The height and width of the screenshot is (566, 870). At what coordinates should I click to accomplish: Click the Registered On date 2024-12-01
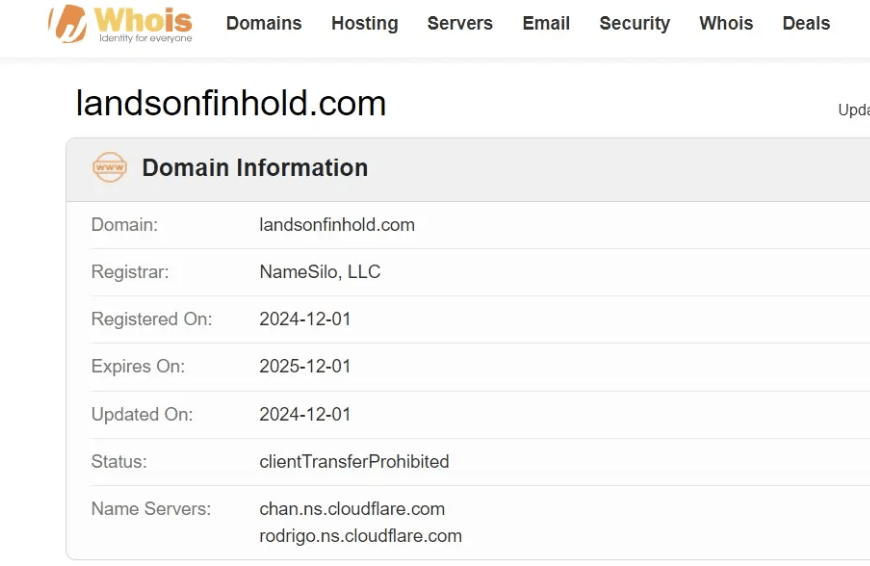pos(305,319)
